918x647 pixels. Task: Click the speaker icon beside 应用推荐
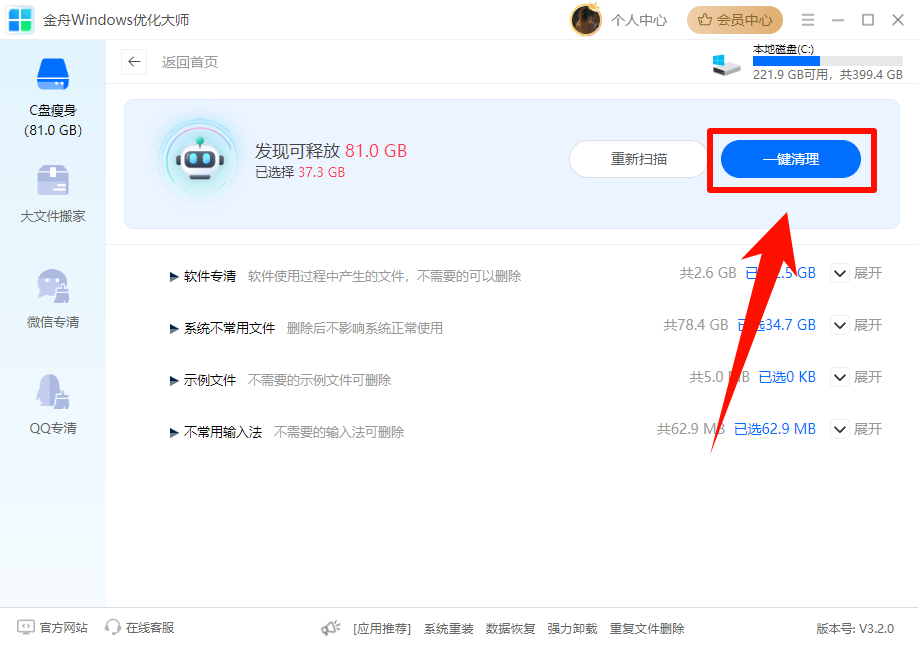[x=330, y=628]
